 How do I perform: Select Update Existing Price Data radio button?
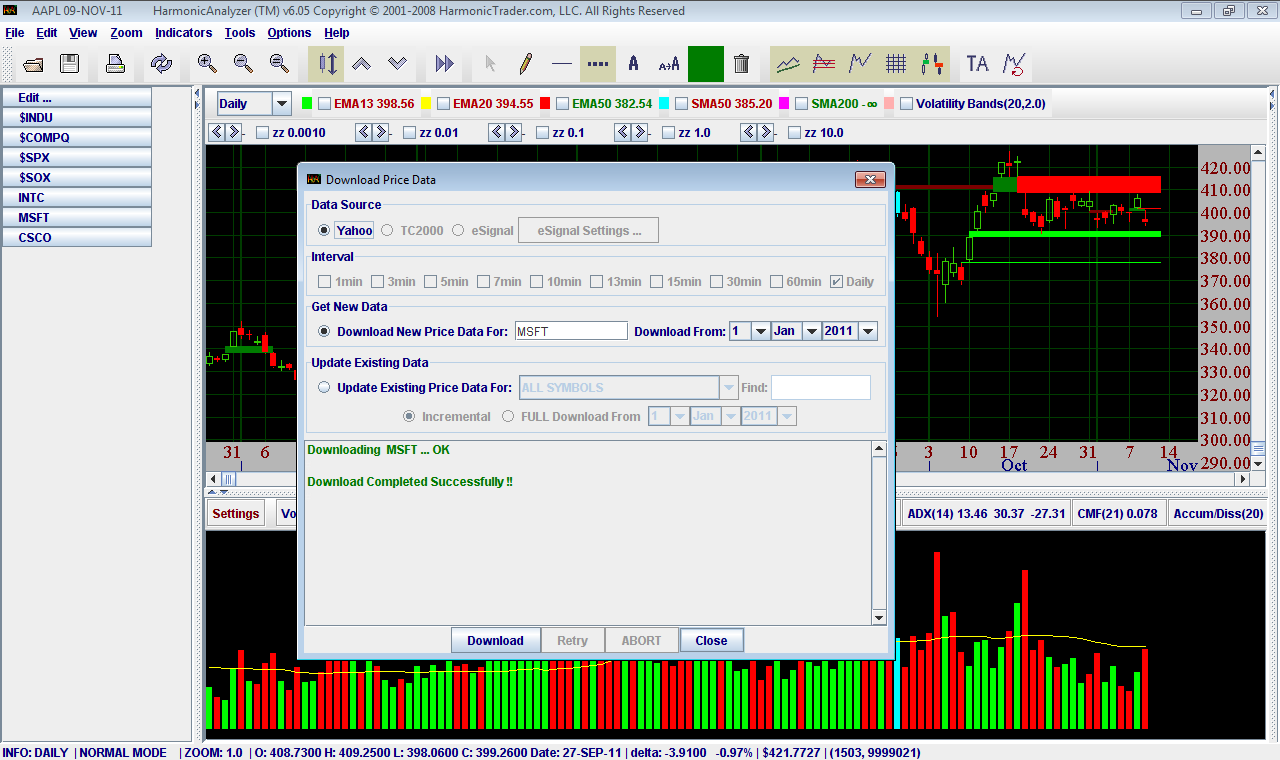324,388
